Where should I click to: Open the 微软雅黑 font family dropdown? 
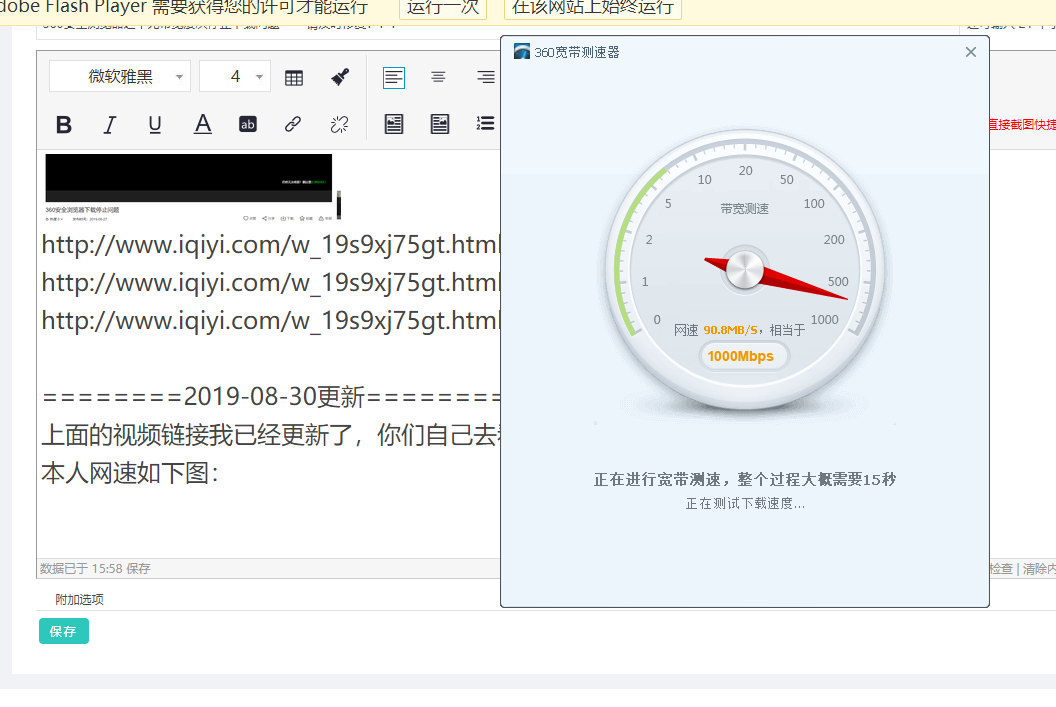(x=120, y=77)
